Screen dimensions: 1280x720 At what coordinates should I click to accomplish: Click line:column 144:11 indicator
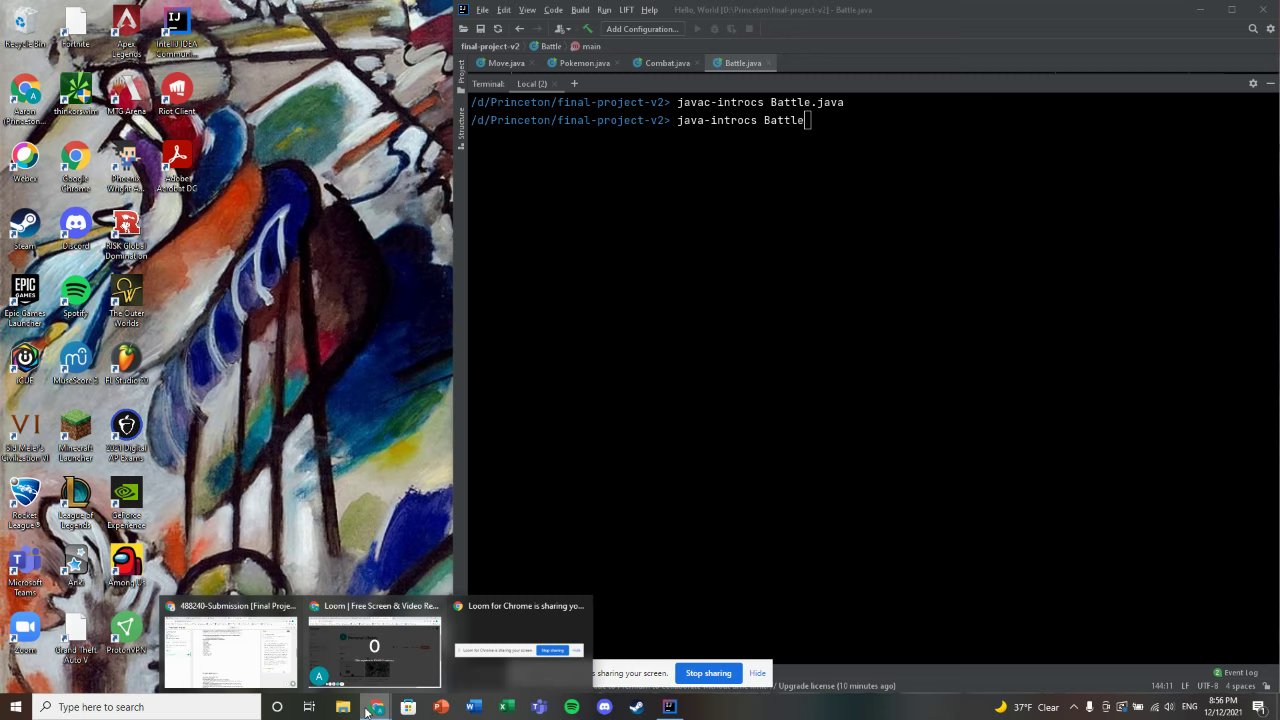click(1162, 686)
